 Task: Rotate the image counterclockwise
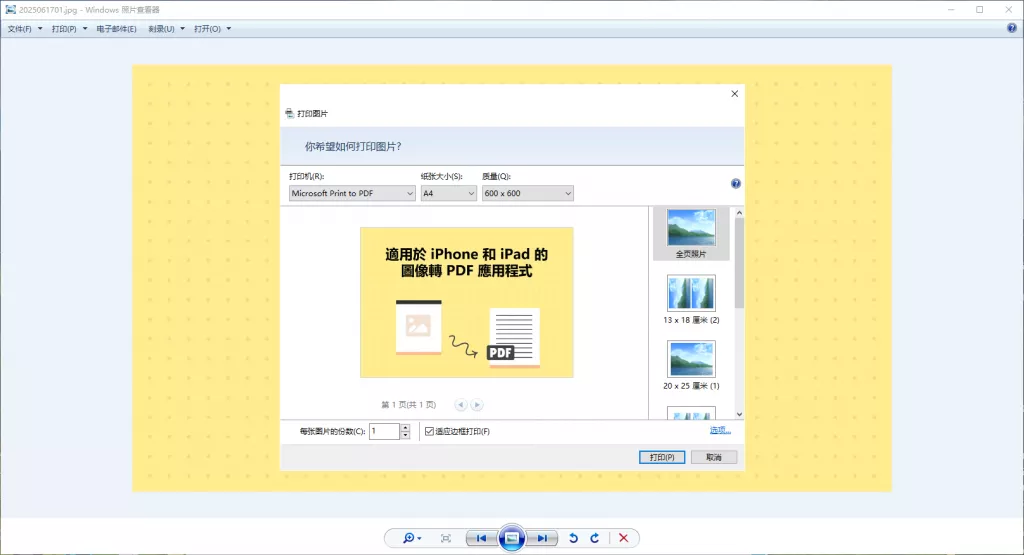(x=573, y=538)
